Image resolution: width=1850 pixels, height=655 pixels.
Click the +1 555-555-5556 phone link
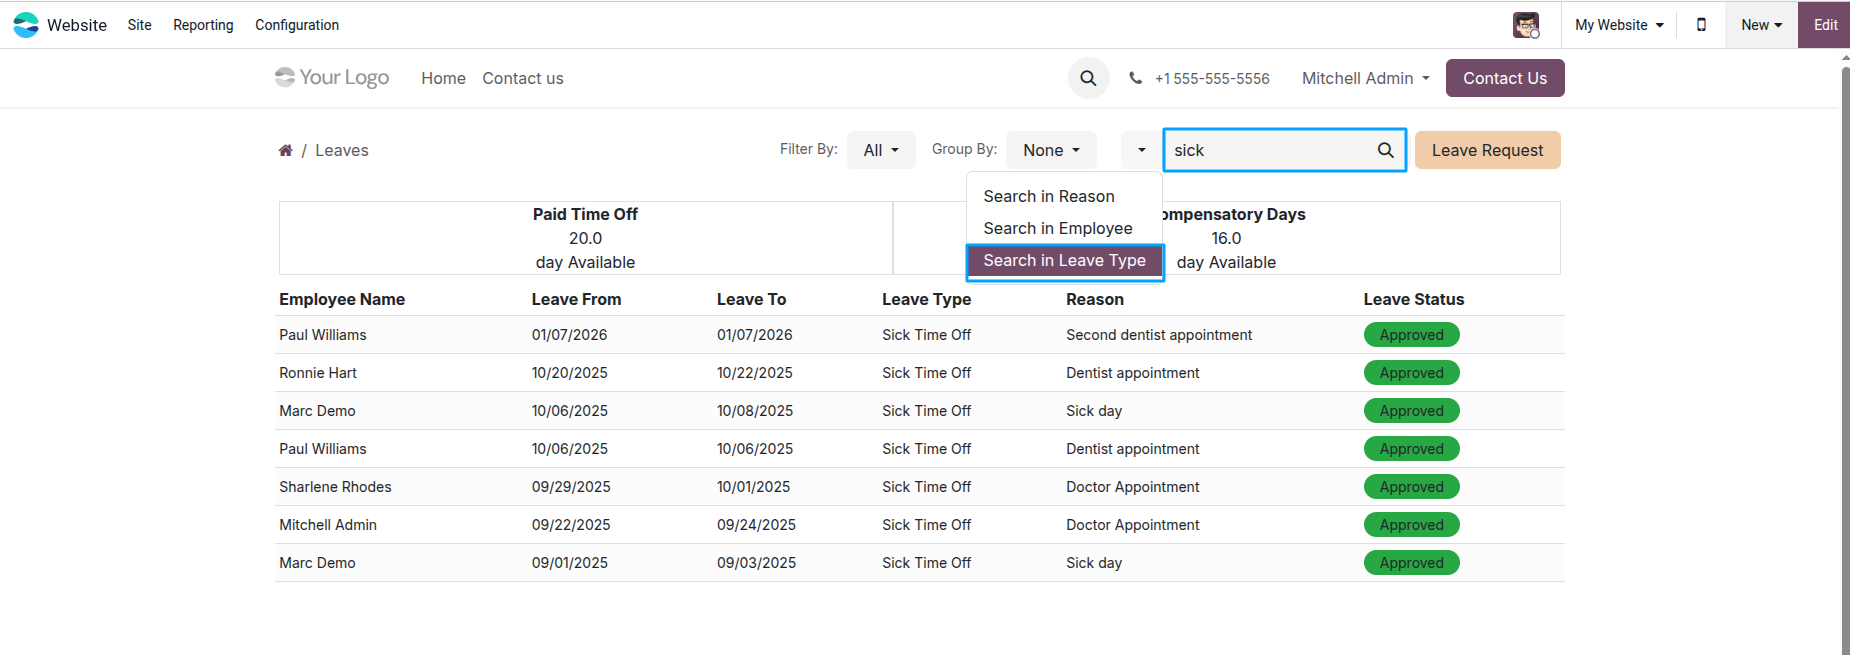pos(1212,78)
